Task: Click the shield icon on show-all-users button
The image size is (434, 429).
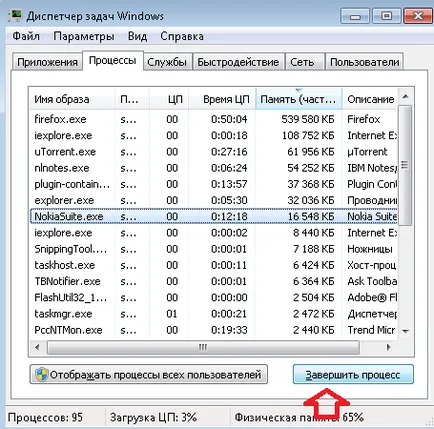Action: [x=41, y=375]
